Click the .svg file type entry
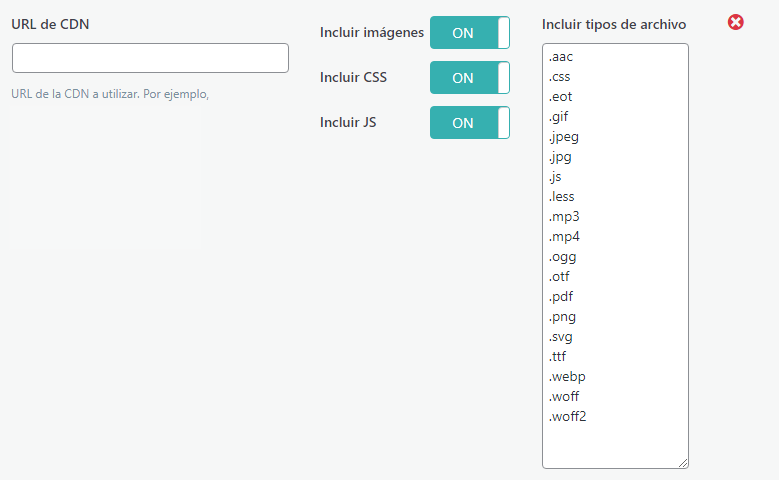779x480 pixels. (x=560, y=337)
